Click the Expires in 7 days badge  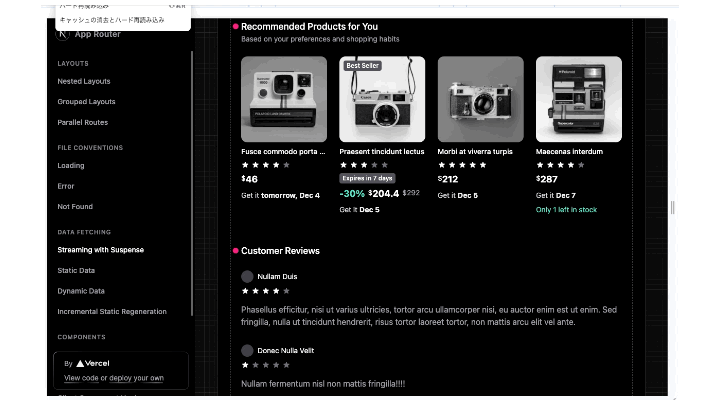pos(367,178)
